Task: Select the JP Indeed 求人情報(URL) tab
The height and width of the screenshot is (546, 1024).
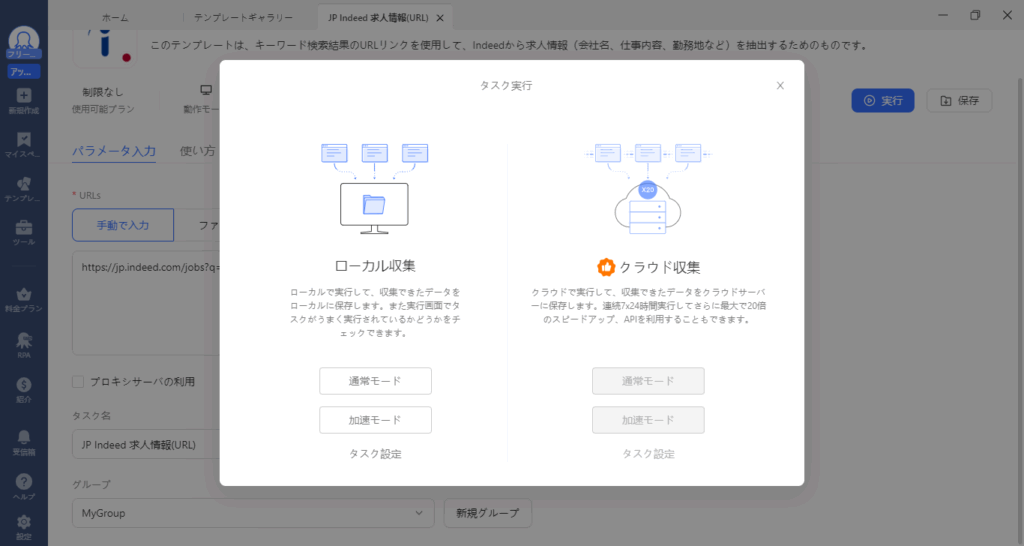Action: (378, 18)
